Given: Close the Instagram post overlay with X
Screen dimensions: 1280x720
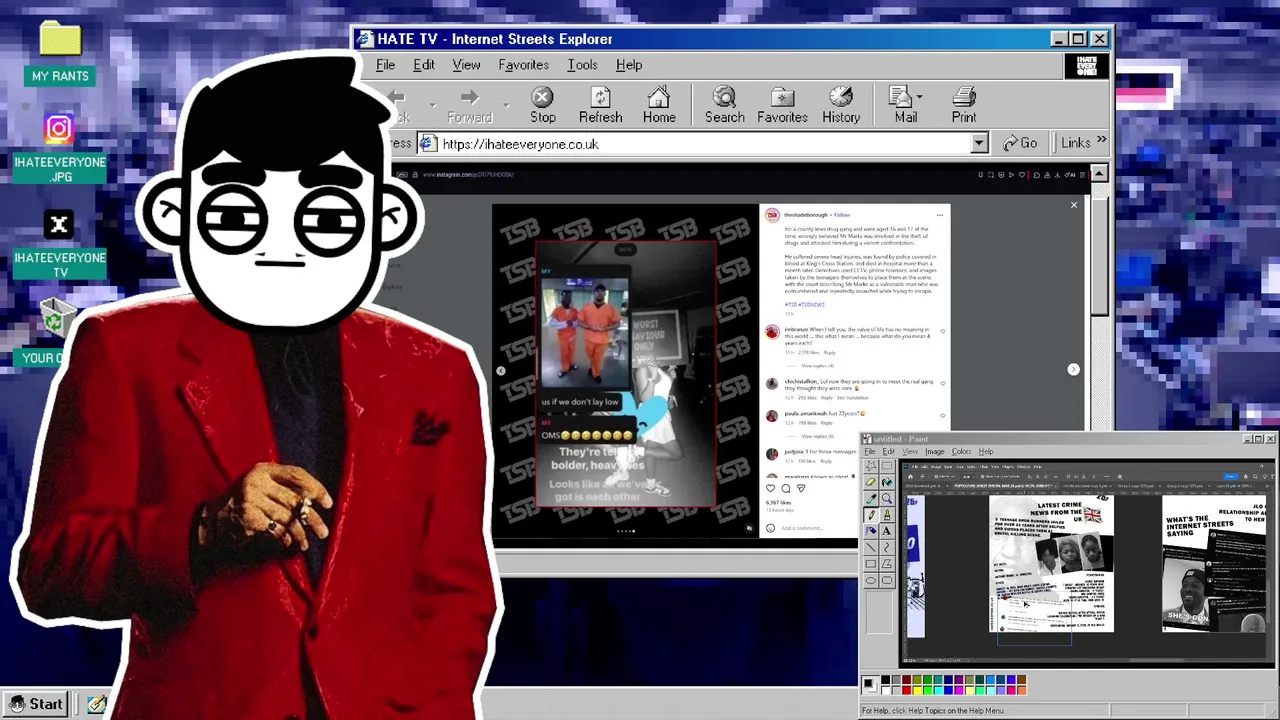Looking at the screenshot, I should pos(1074,205).
